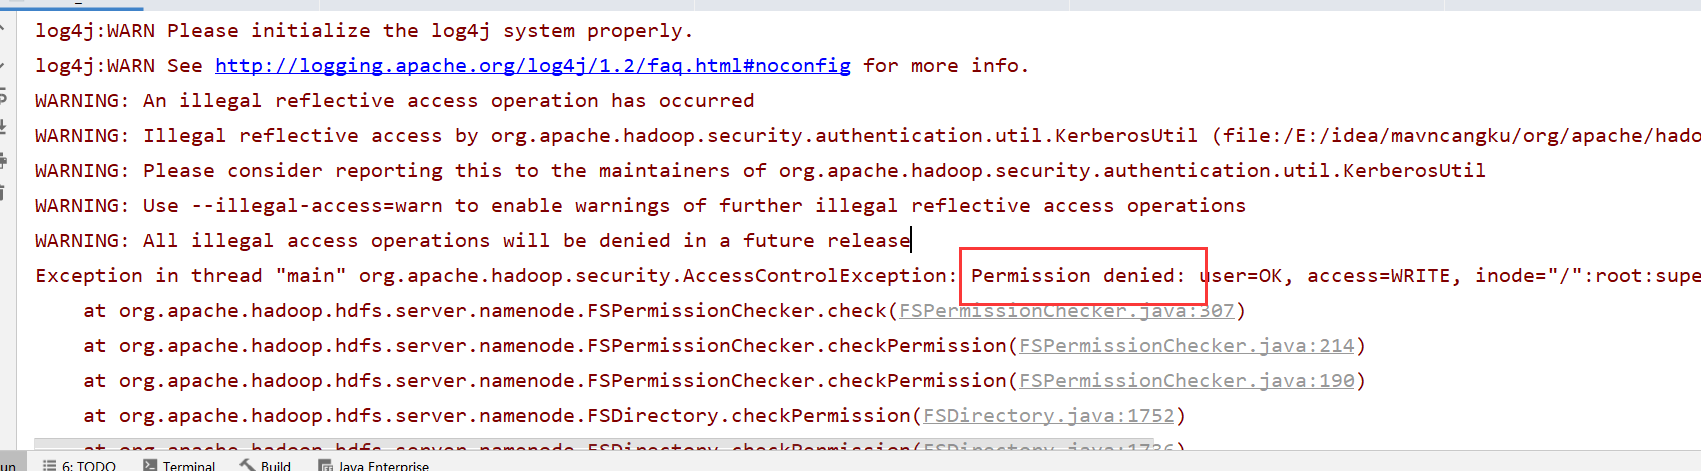Viewport: 1701px width, 471px height.
Task: Click the Java Enterprise icon
Action: [x=325, y=465]
